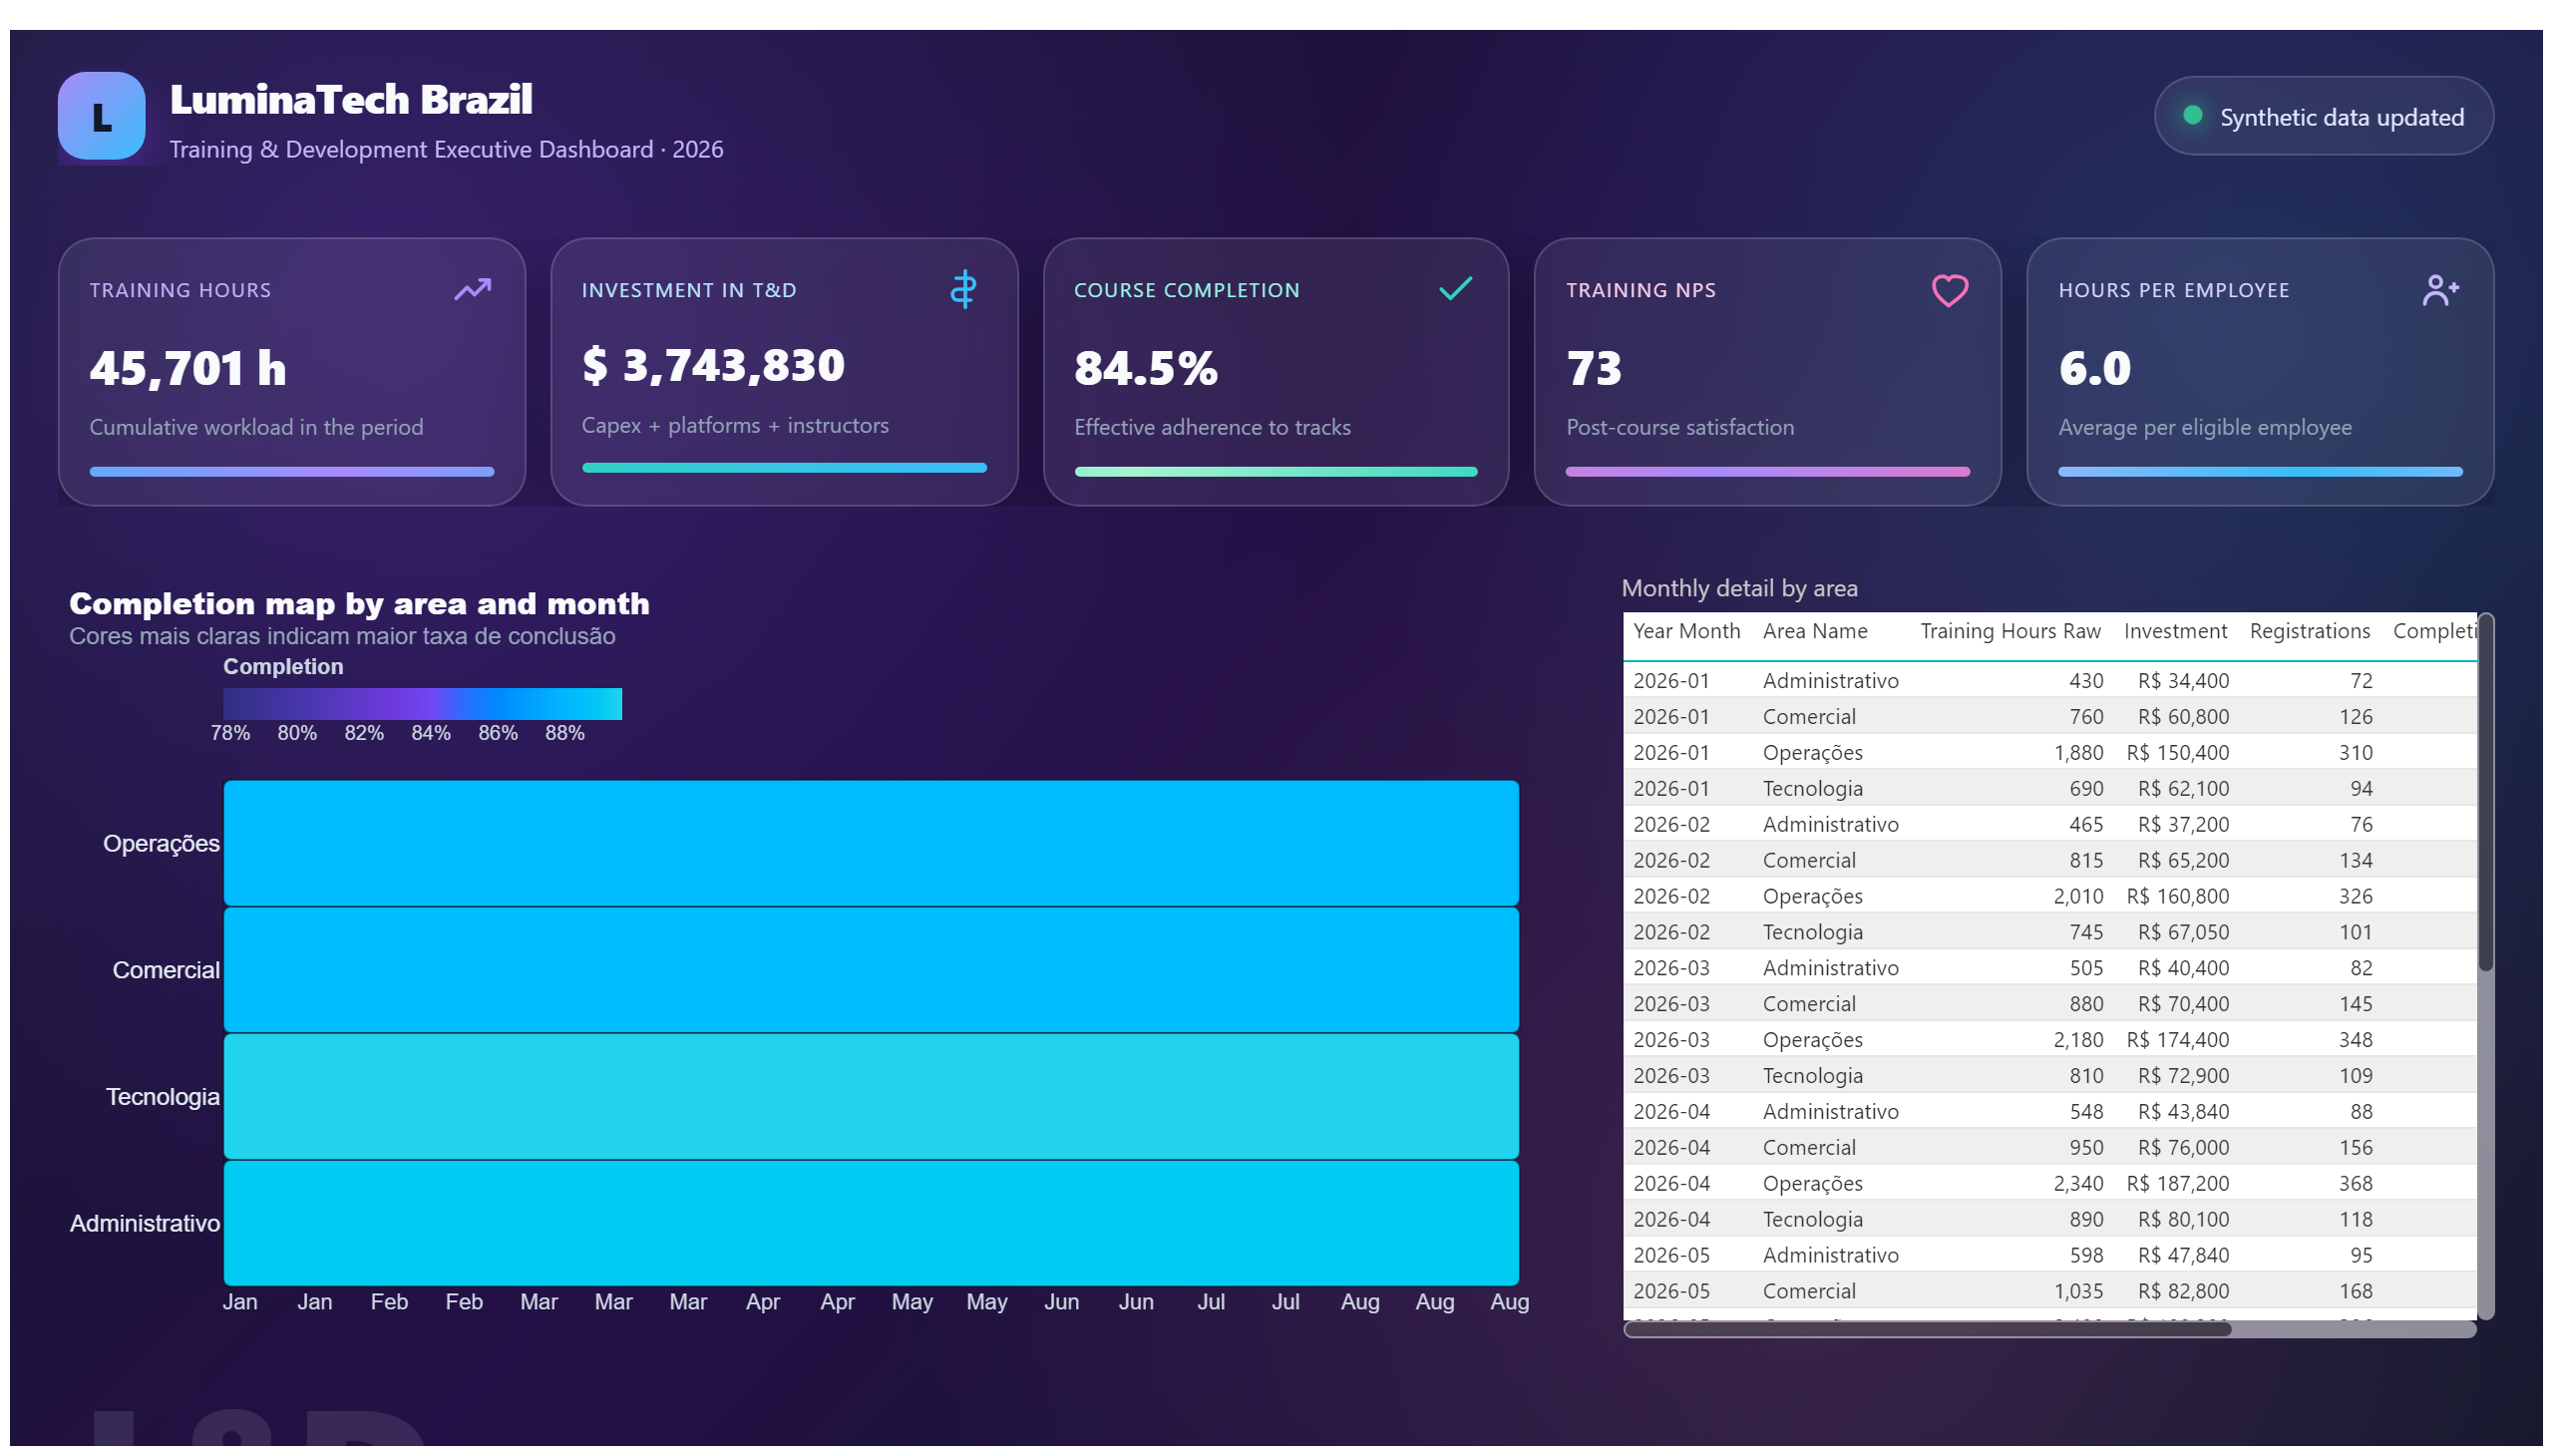The height and width of the screenshot is (1456, 2553).
Task: Click the R$ 160,800 investment cell
Action: [2177, 896]
